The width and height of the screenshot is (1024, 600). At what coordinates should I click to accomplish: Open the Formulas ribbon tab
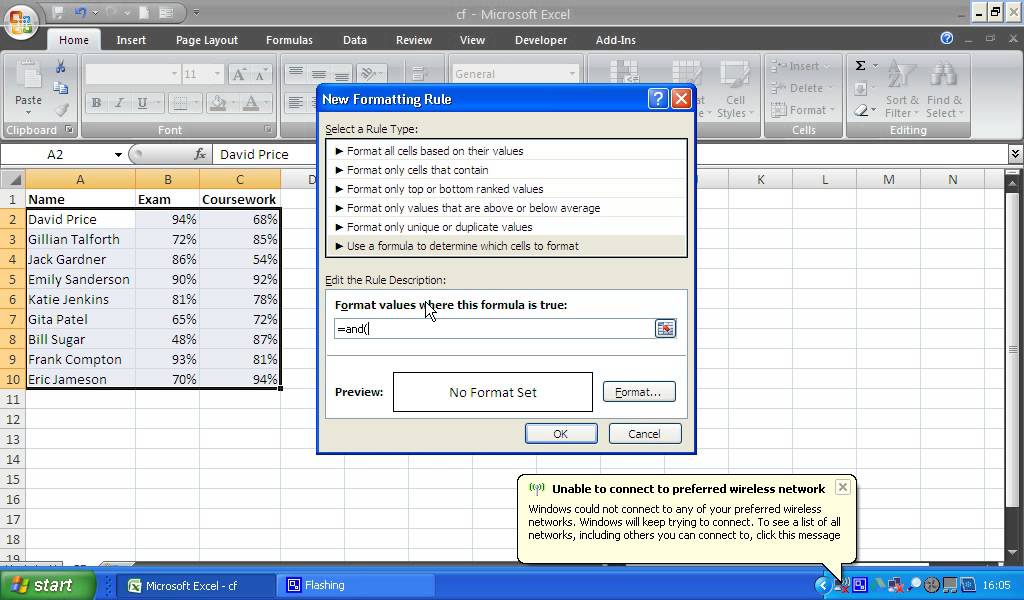click(289, 40)
